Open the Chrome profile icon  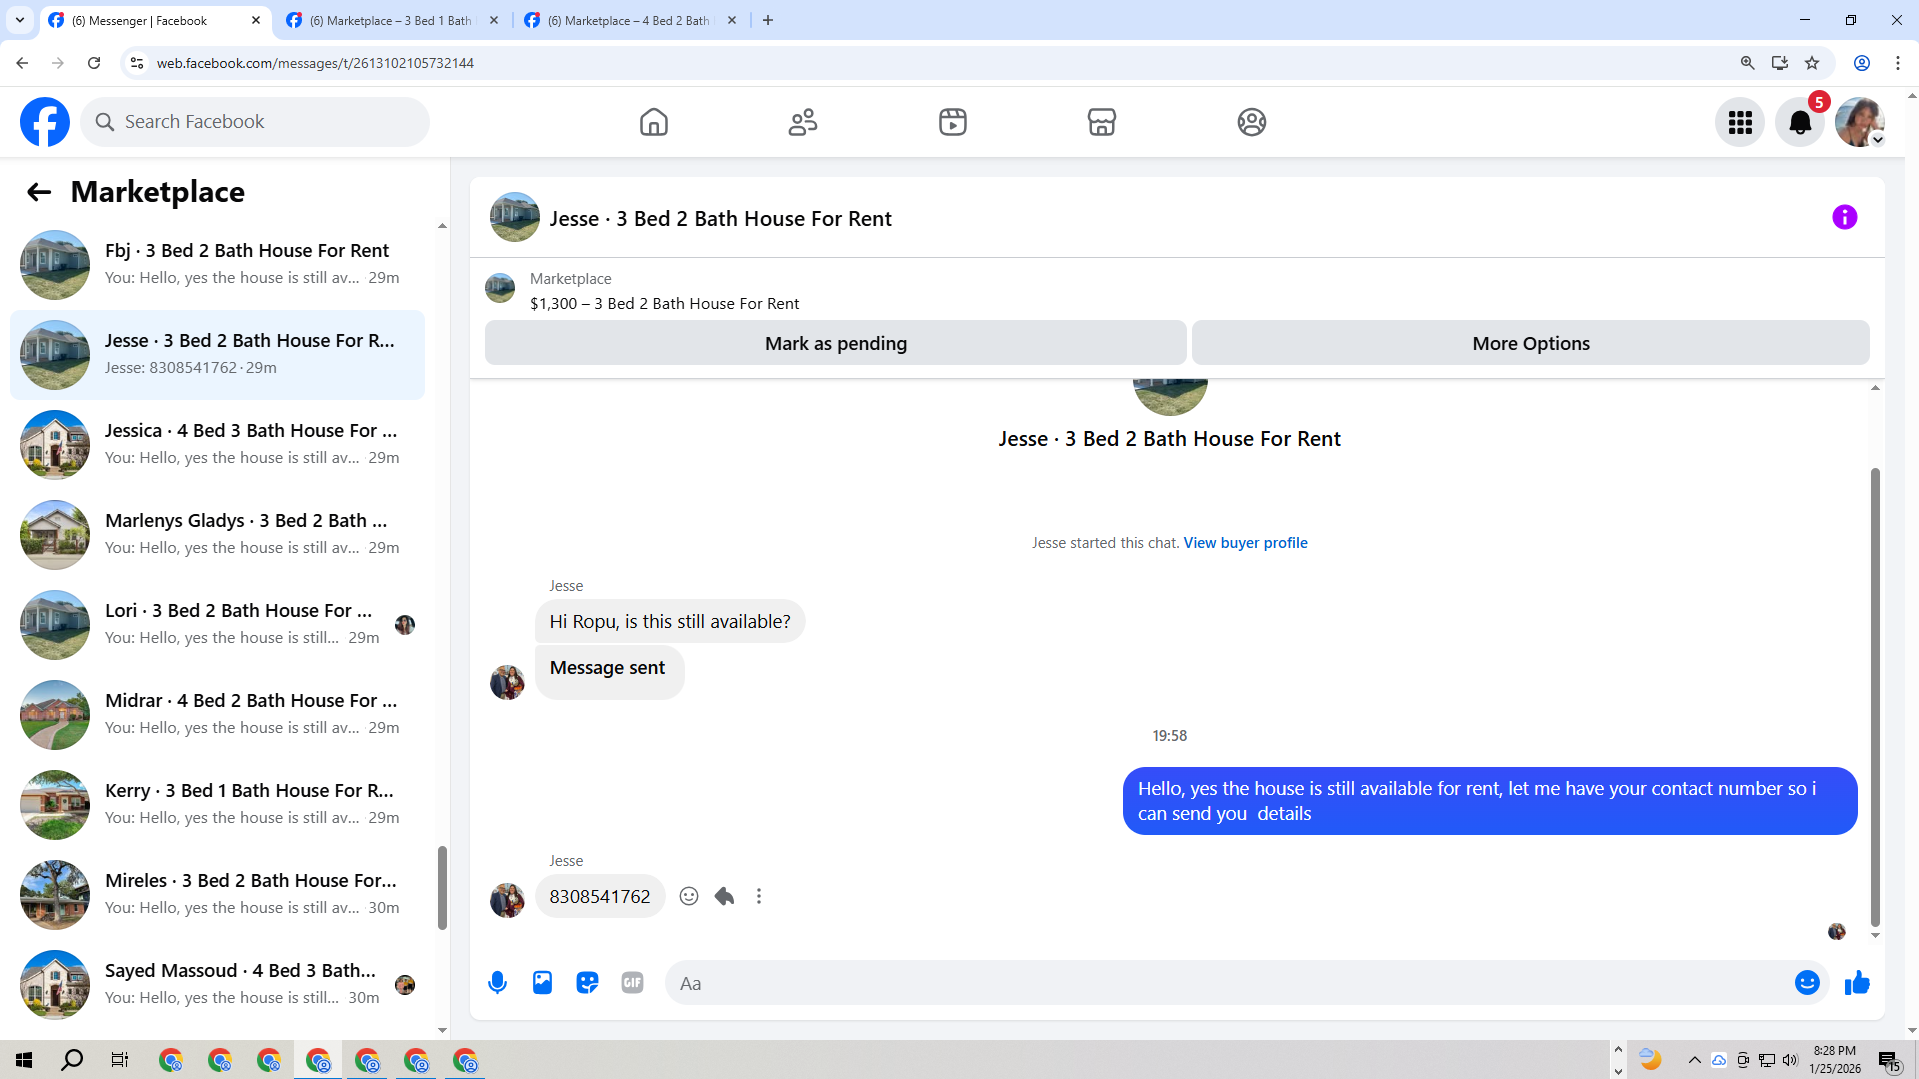coord(1861,63)
